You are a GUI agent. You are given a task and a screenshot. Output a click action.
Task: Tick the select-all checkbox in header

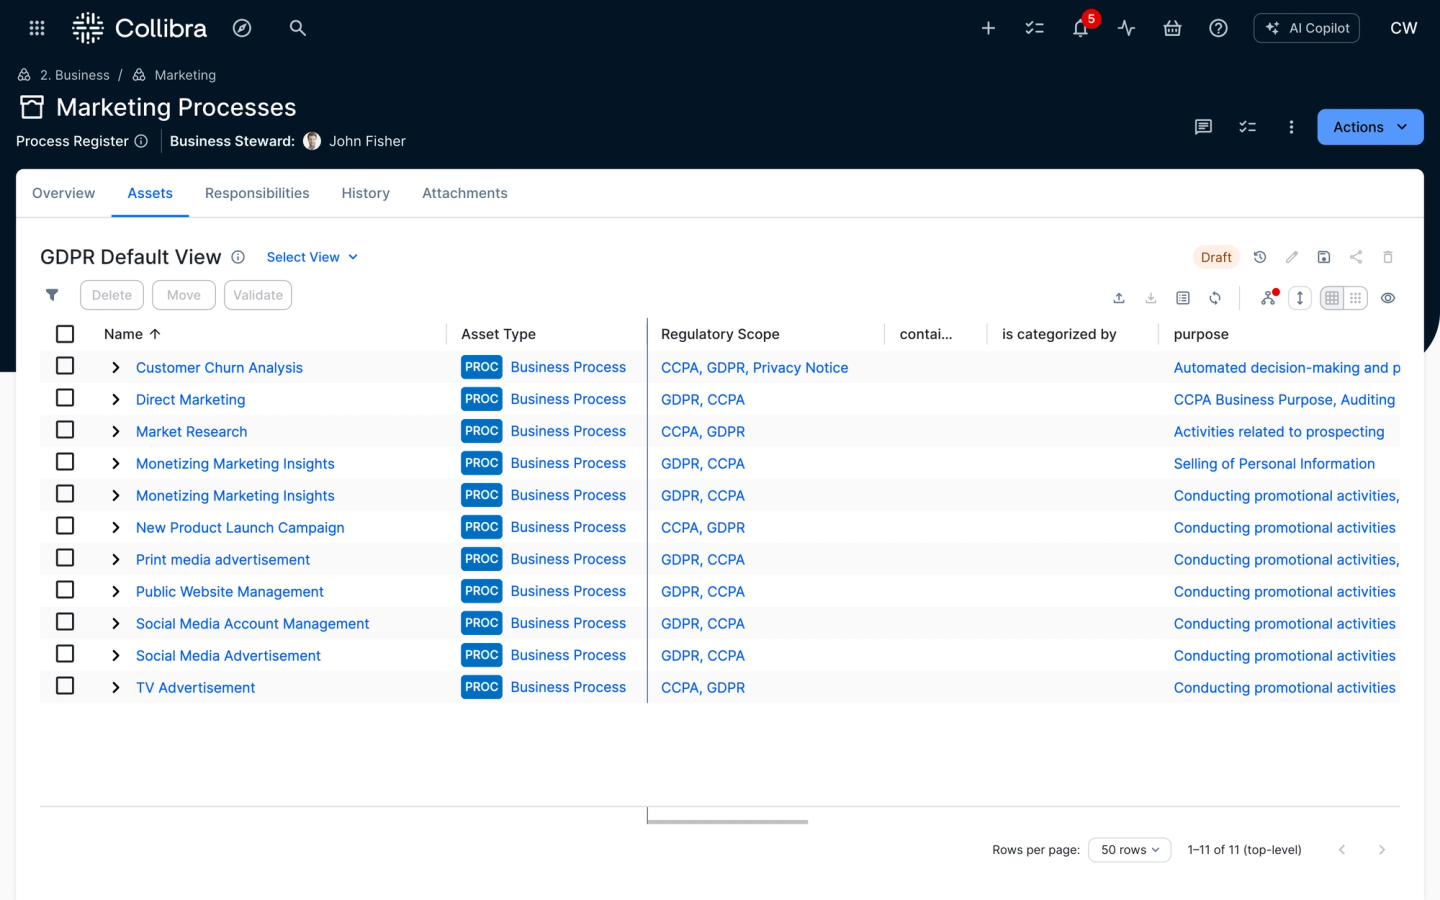[65, 334]
